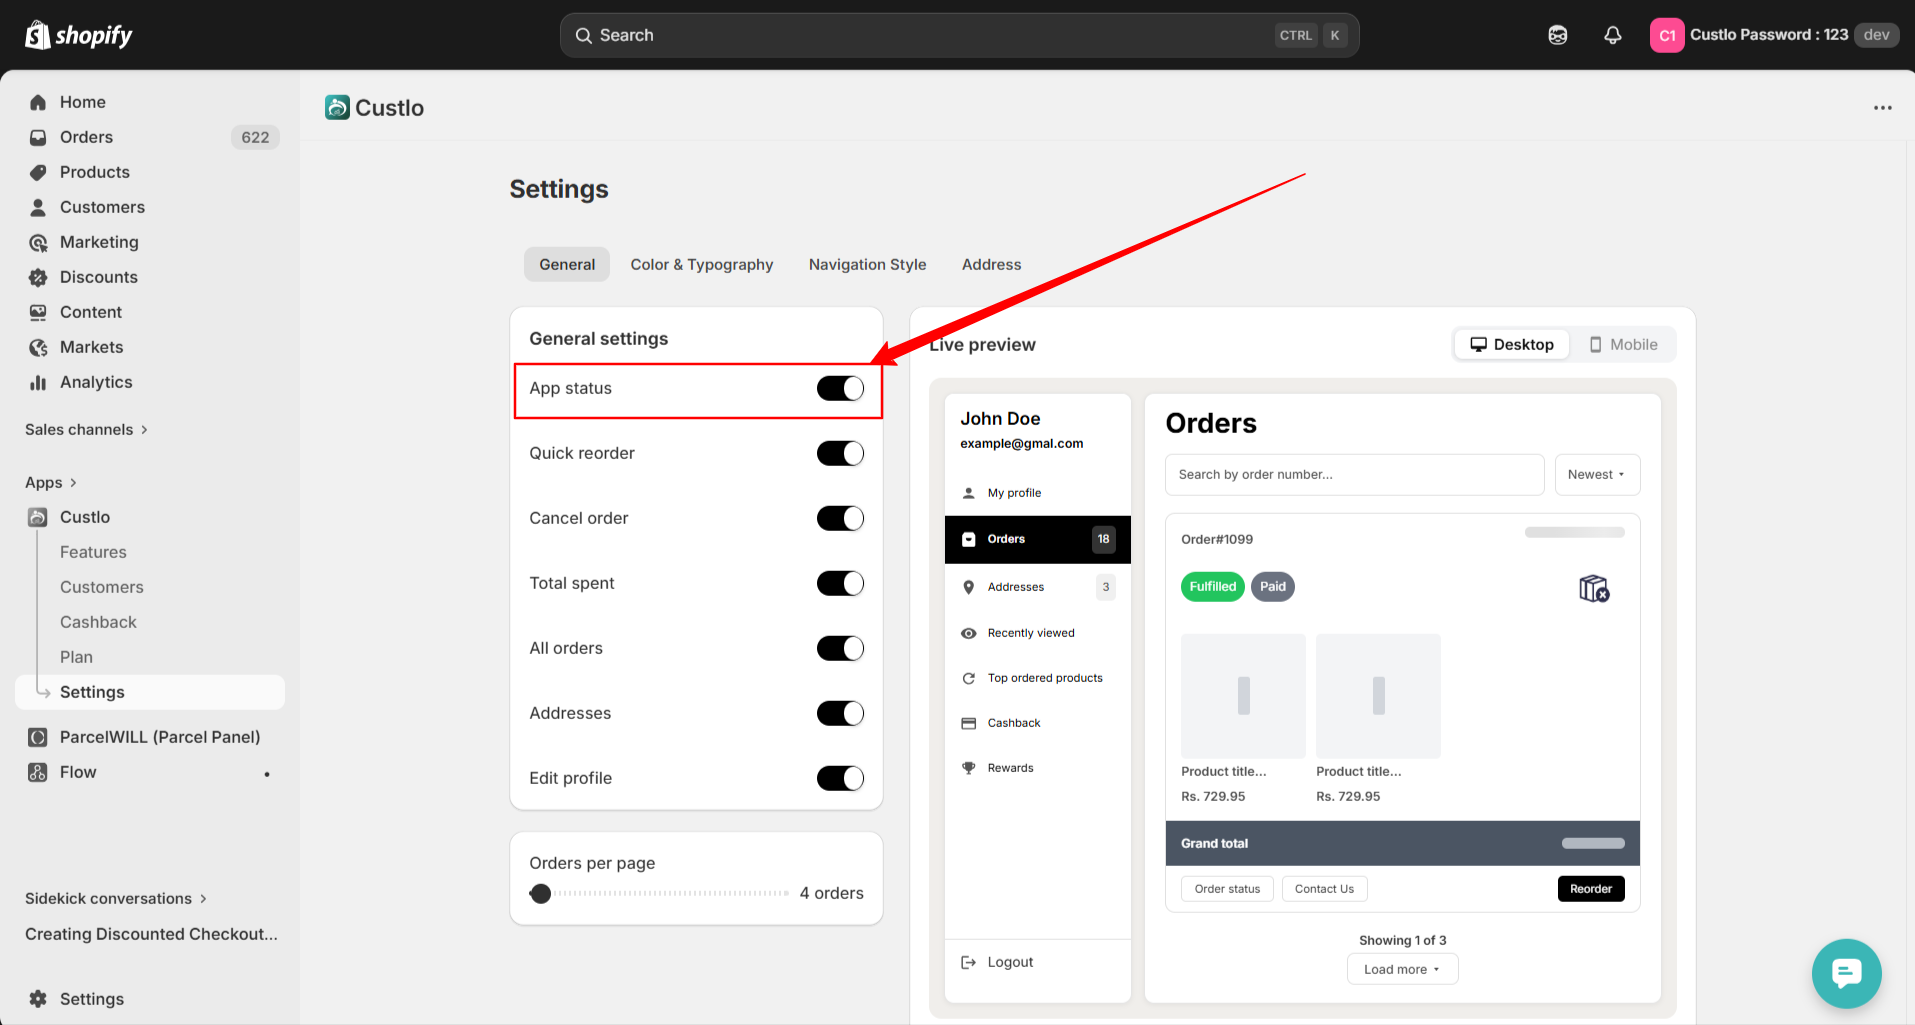
Task: Open Discounts in the sidebar
Action: click(x=98, y=277)
